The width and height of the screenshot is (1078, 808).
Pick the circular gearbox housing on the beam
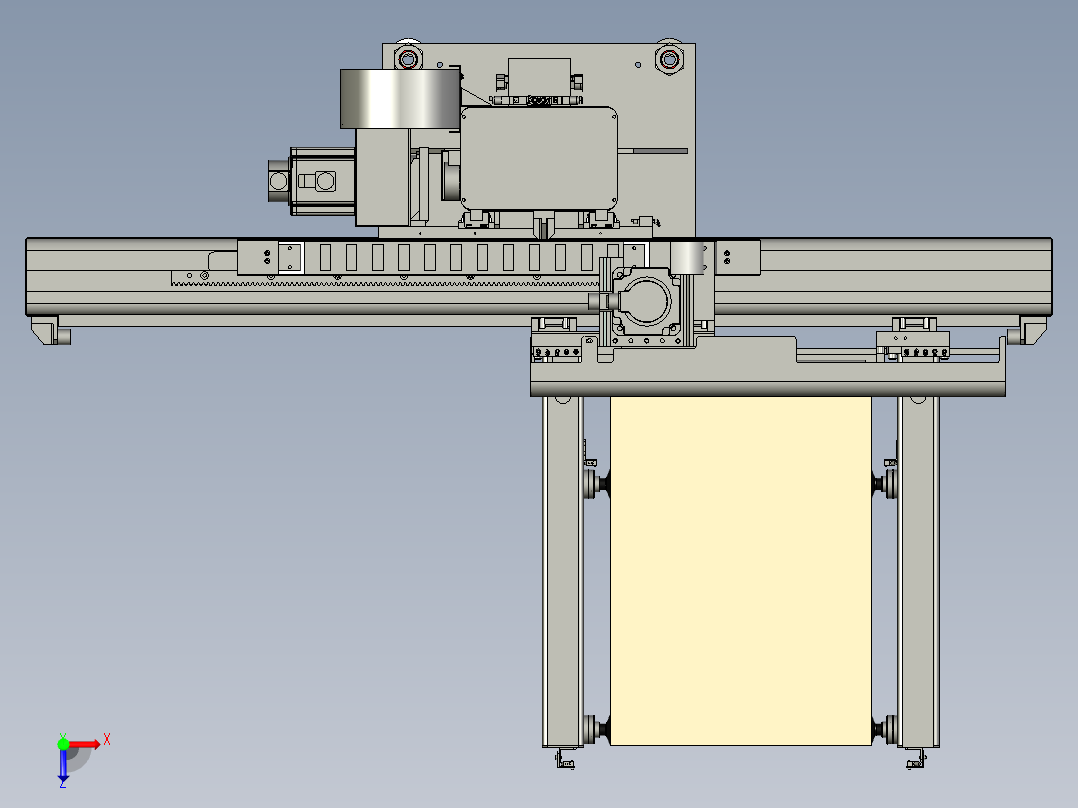click(x=645, y=302)
